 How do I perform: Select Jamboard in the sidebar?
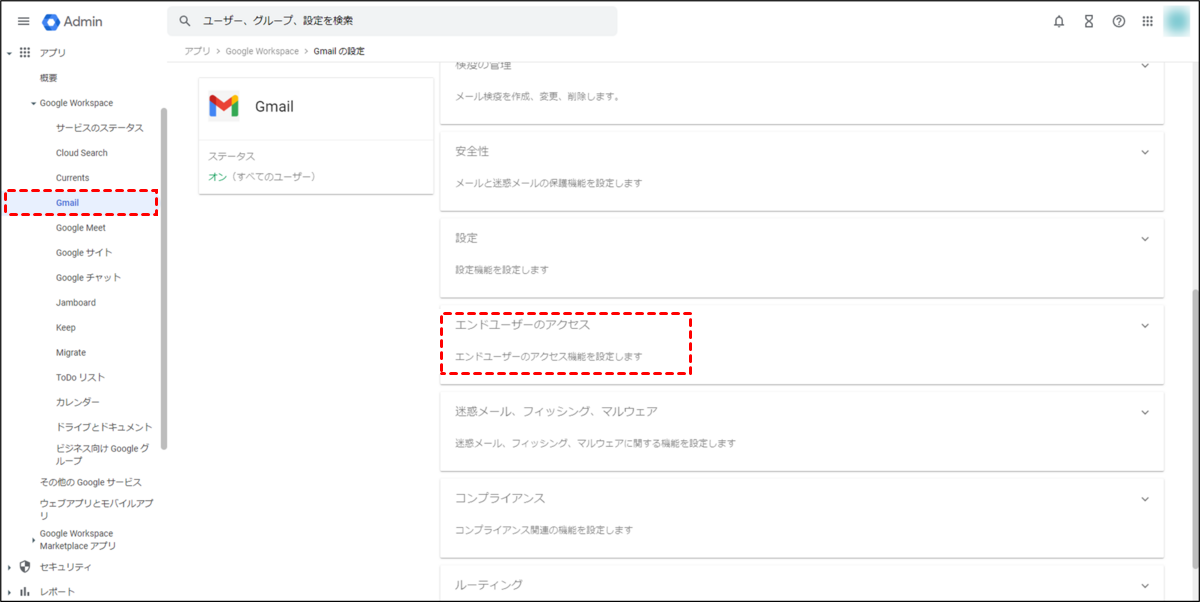point(76,303)
